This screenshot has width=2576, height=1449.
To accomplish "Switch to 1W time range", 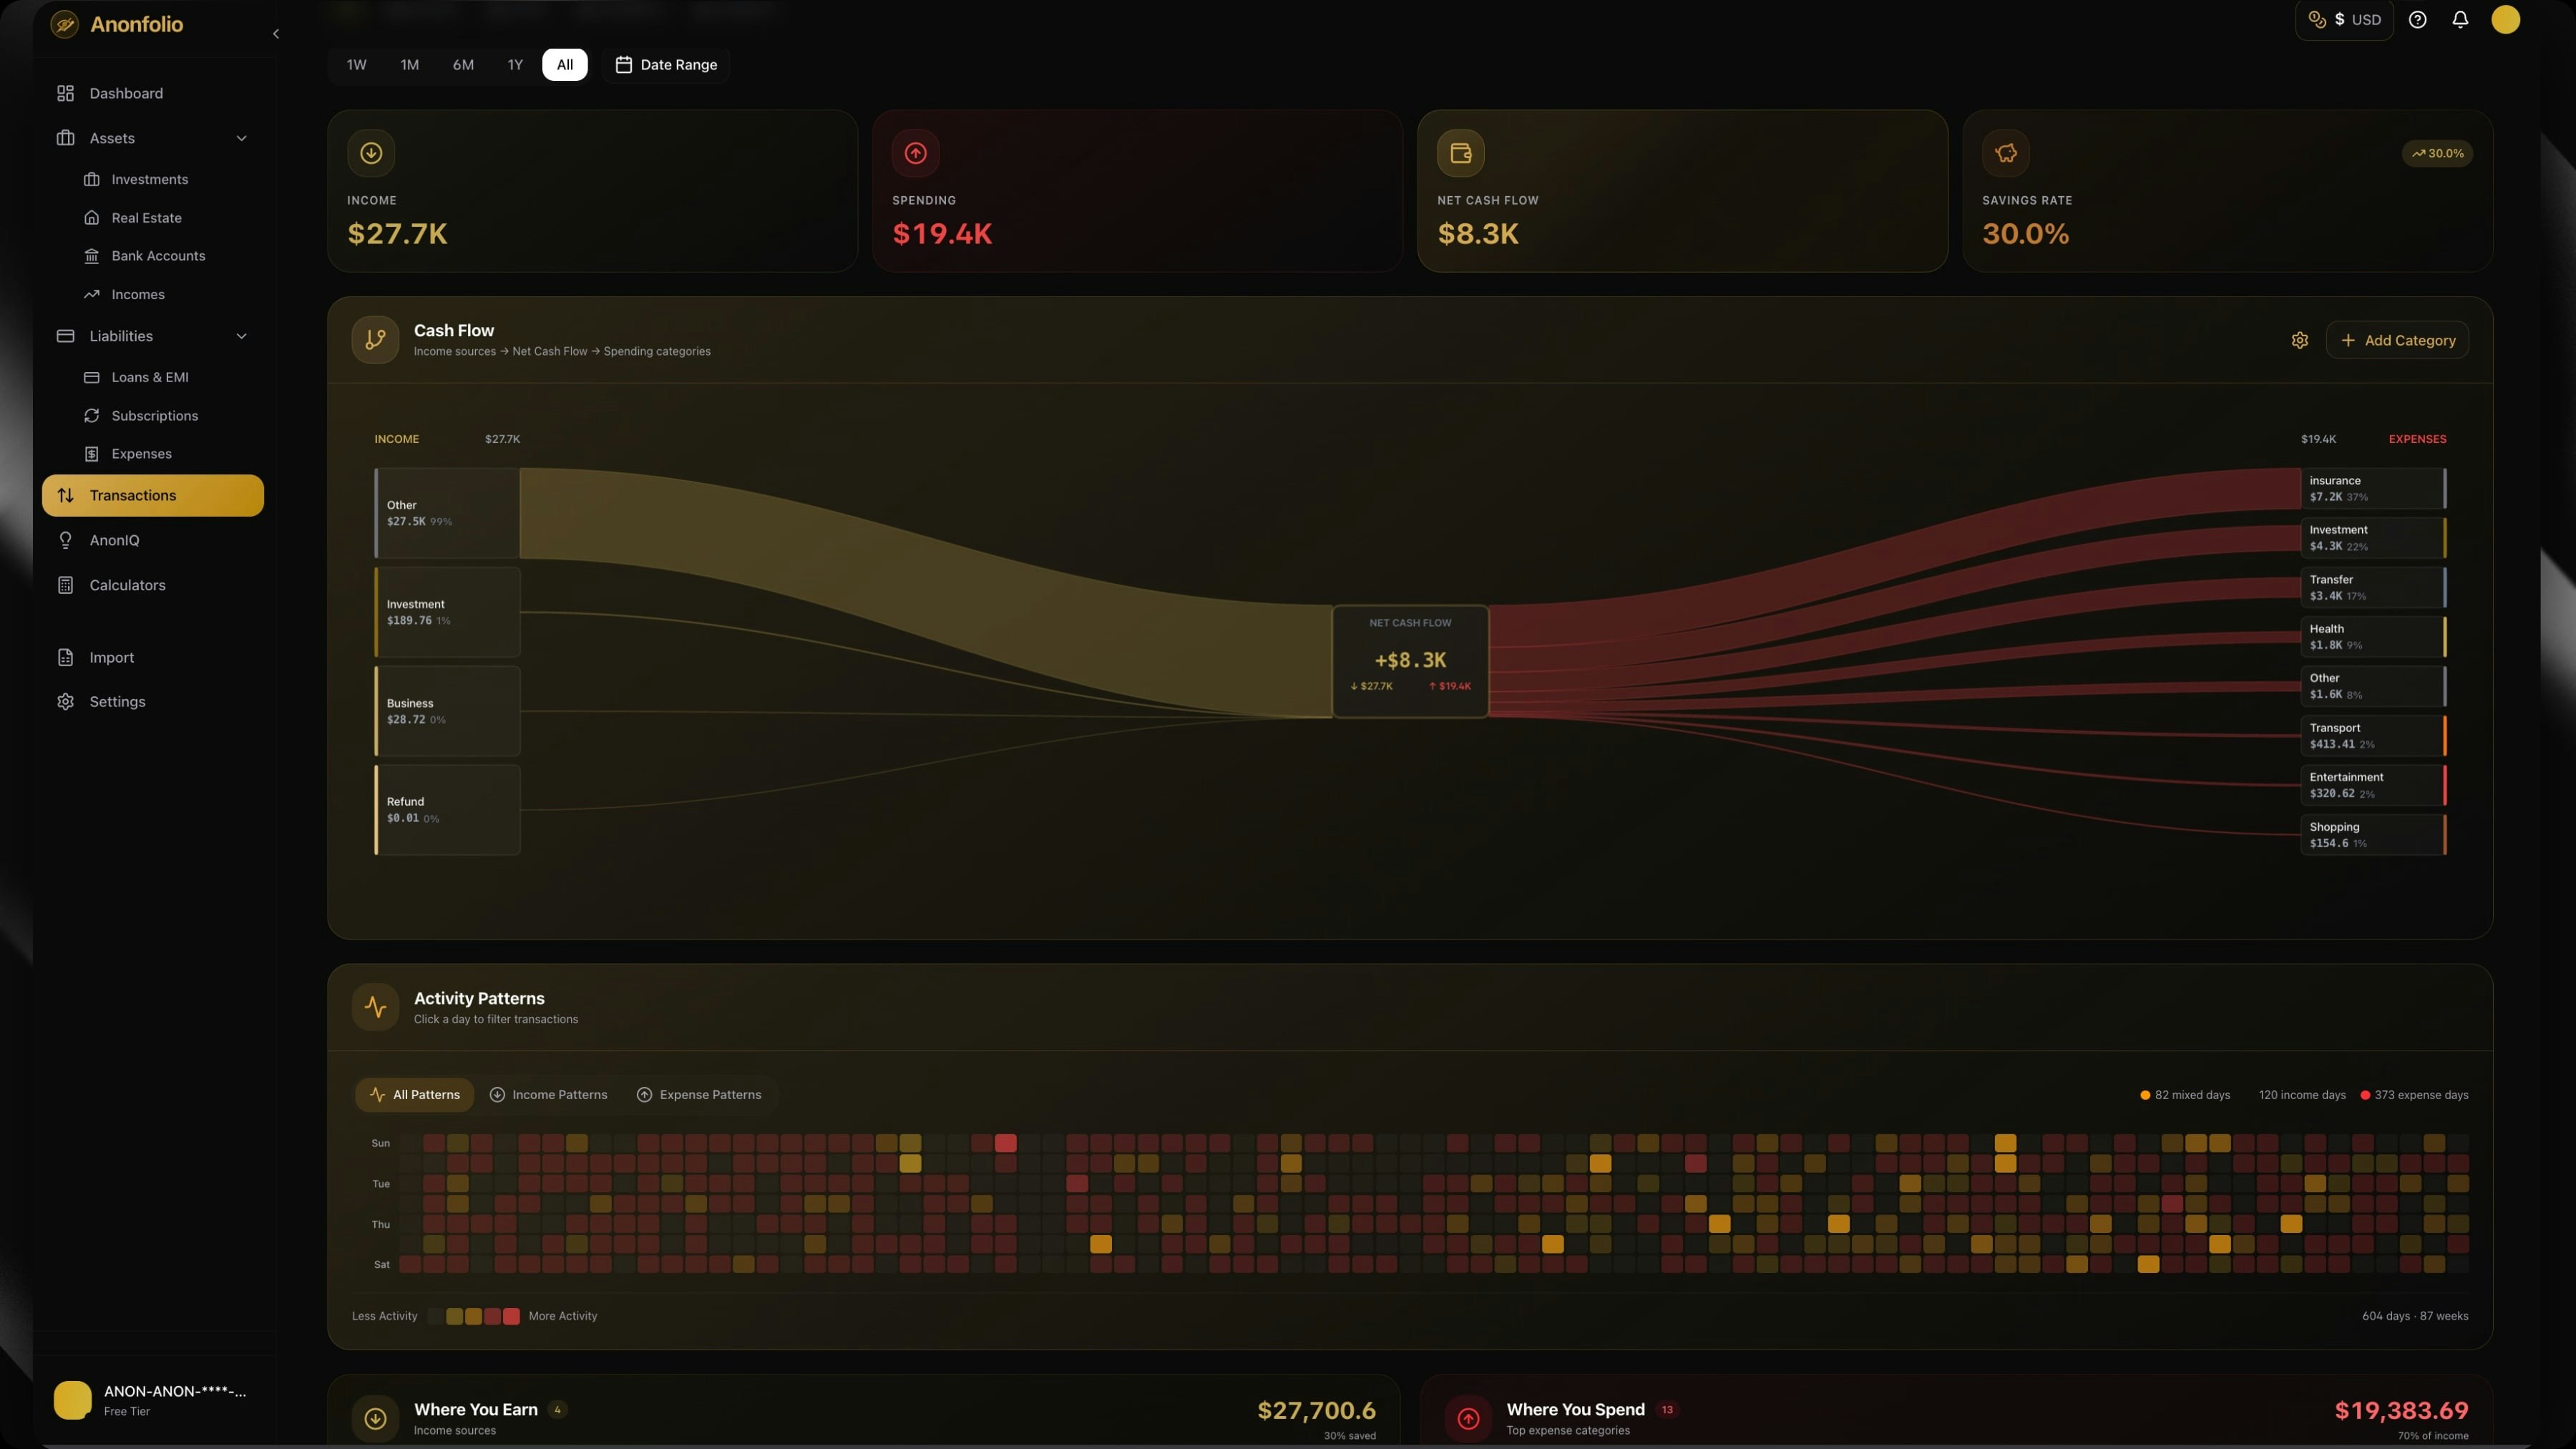I will 356,65.
